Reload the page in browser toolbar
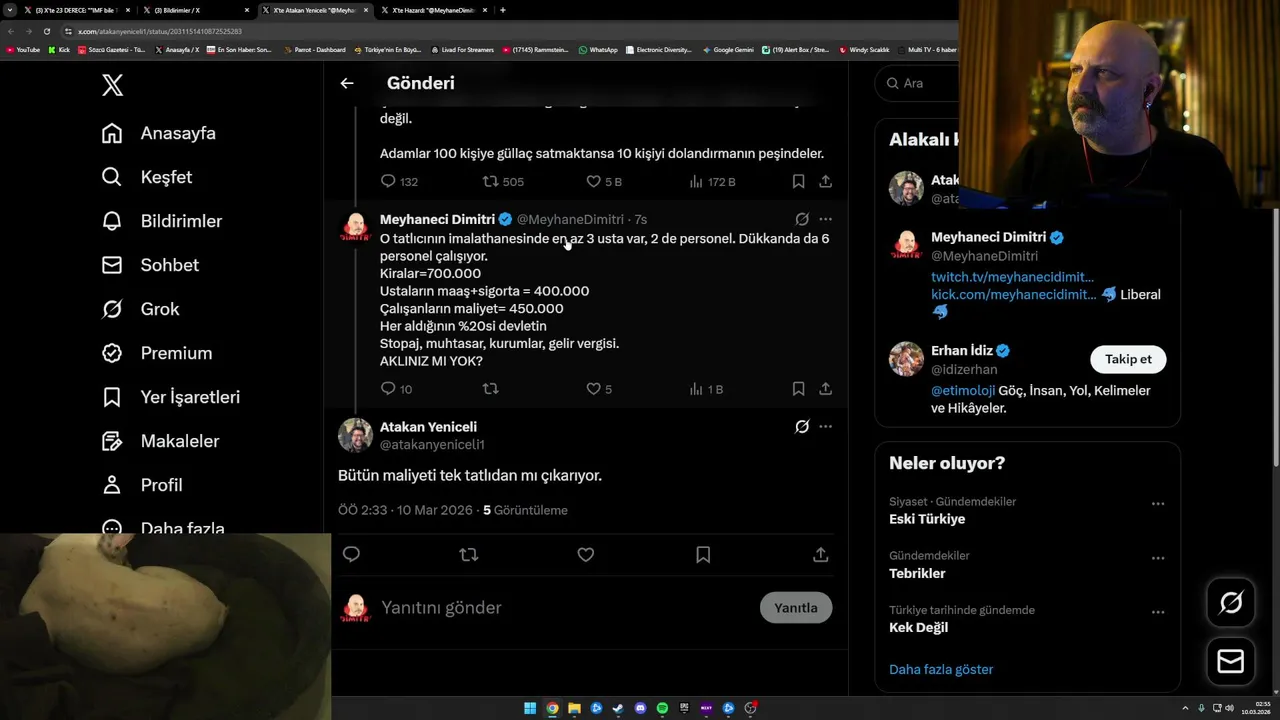Screen dimensions: 1280x720 [46, 31]
